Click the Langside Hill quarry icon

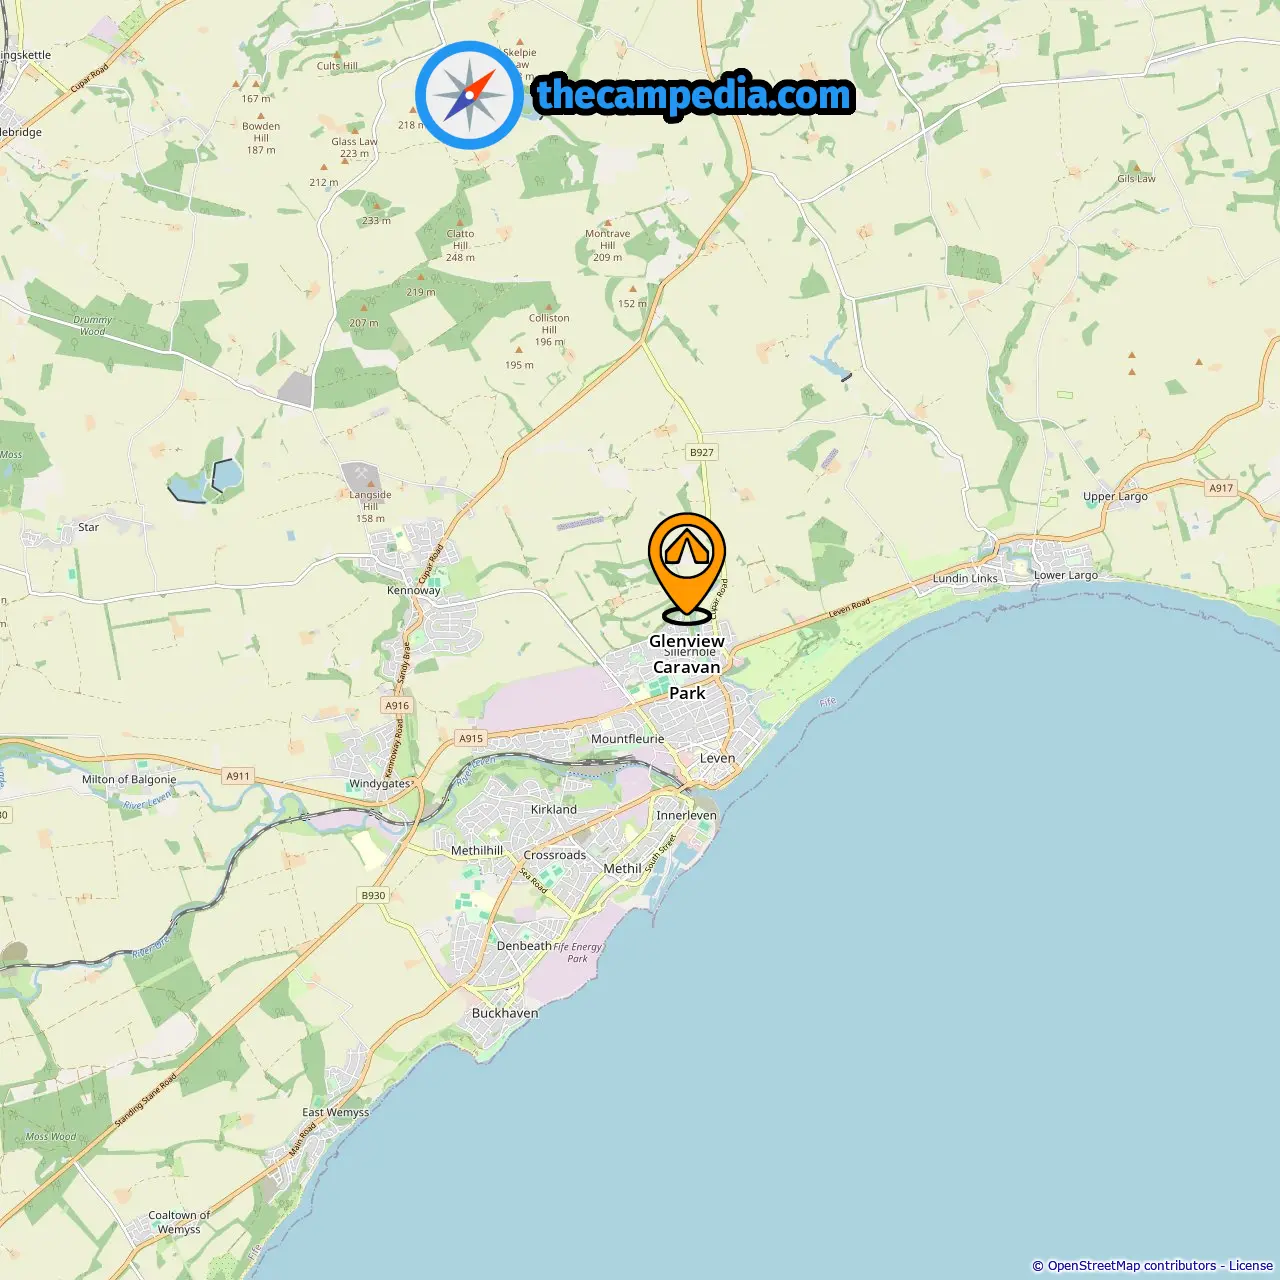(360, 474)
